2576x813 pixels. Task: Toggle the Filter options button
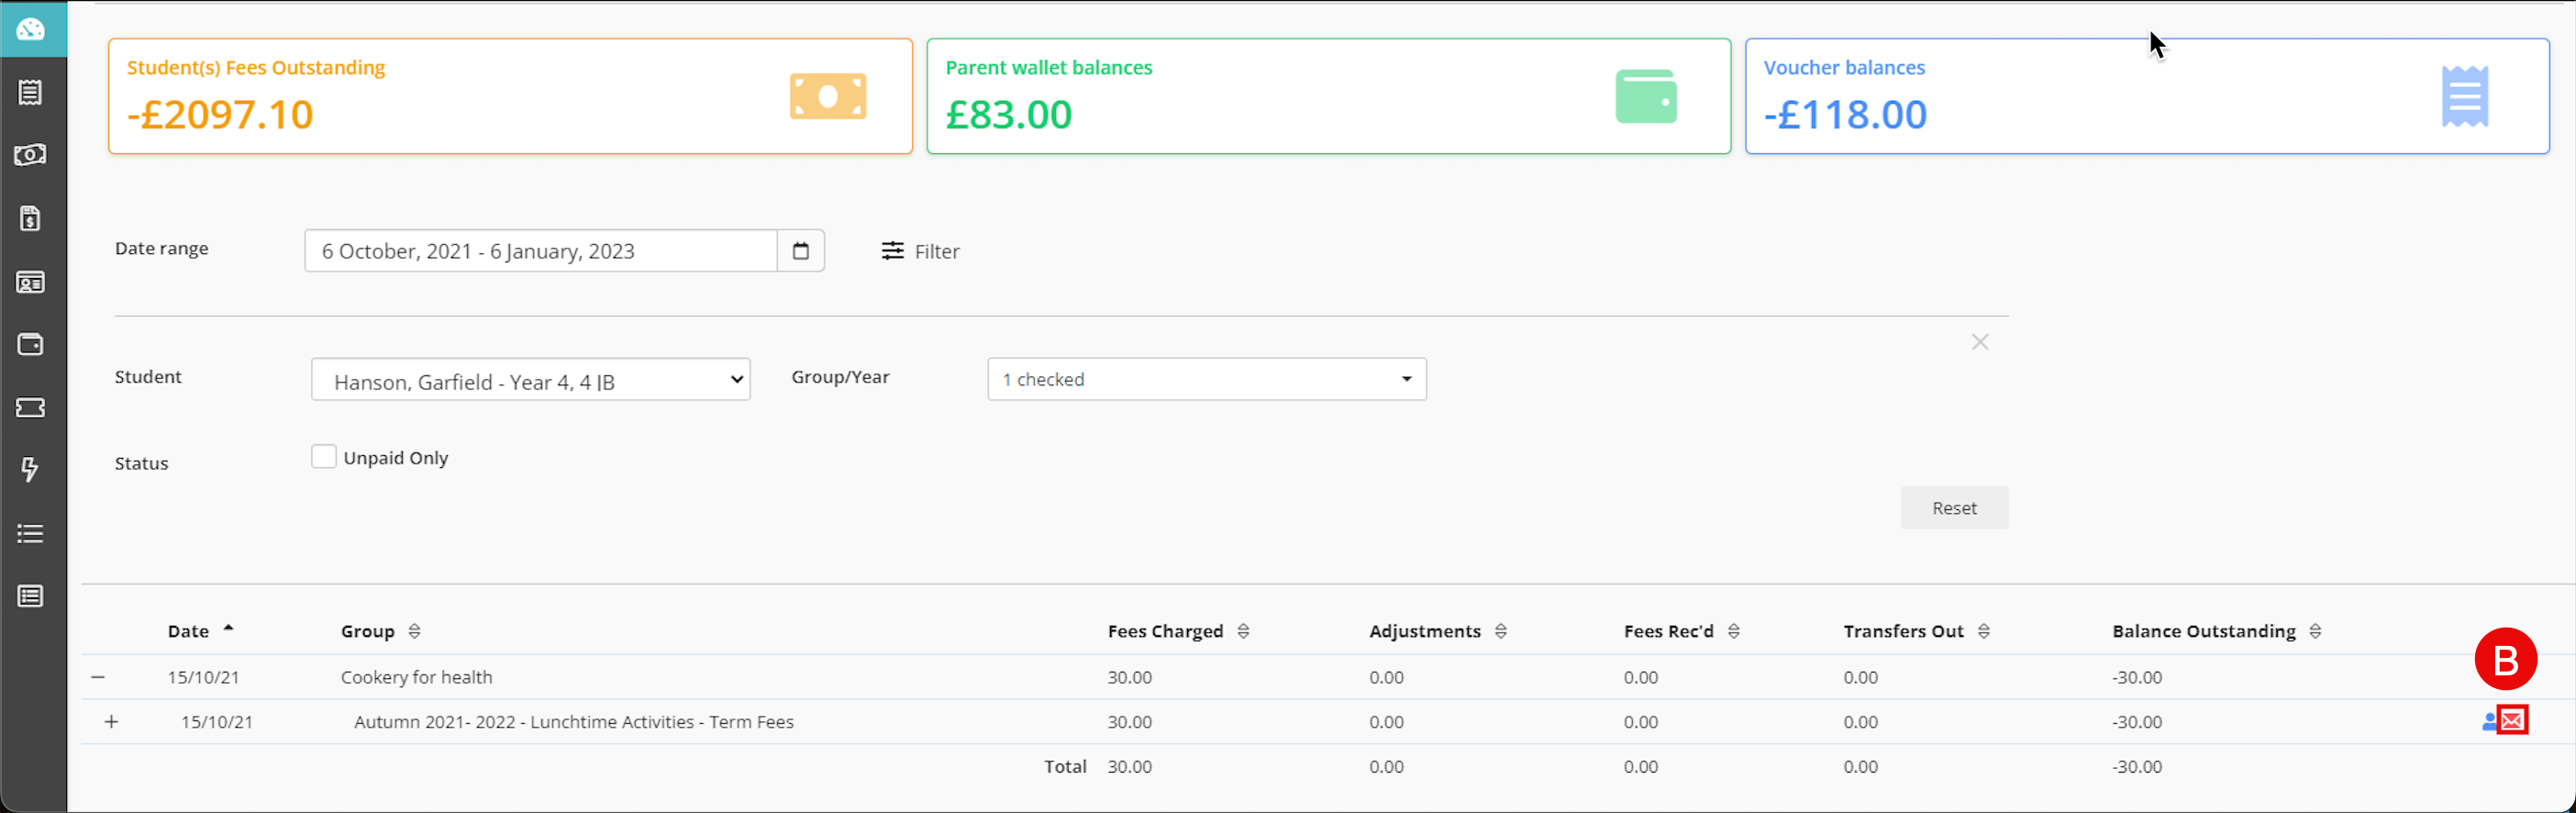(x=920, y=251)
